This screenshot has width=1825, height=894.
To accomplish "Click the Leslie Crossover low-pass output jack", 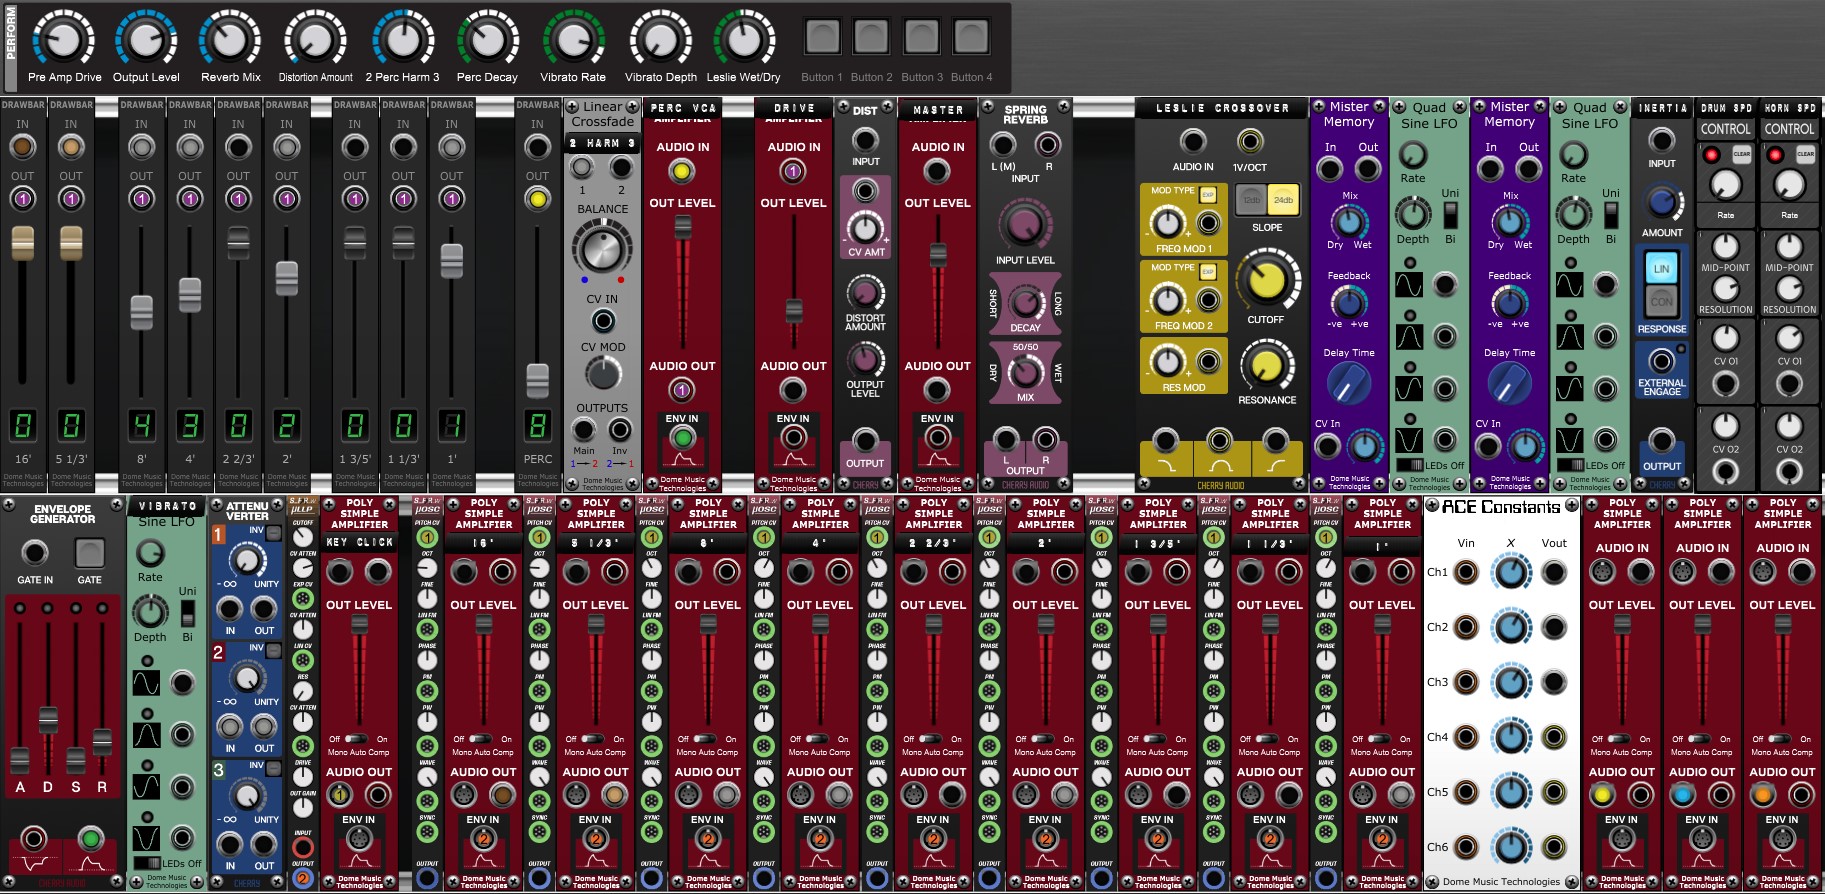I will 1165,439.
